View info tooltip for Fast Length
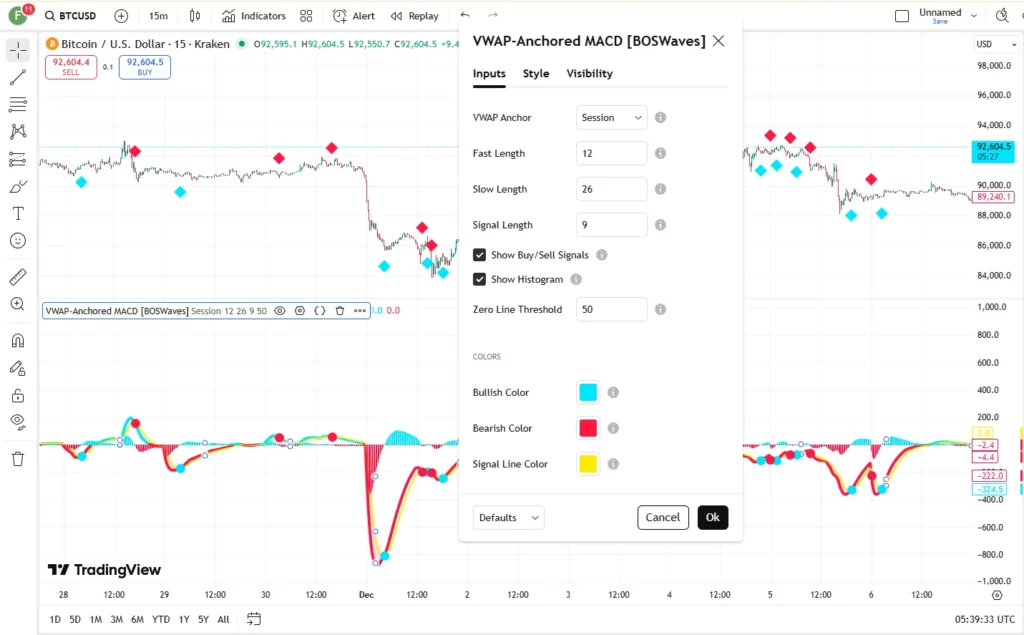This screenshot has width=1024, height=635. click(660, 154)
